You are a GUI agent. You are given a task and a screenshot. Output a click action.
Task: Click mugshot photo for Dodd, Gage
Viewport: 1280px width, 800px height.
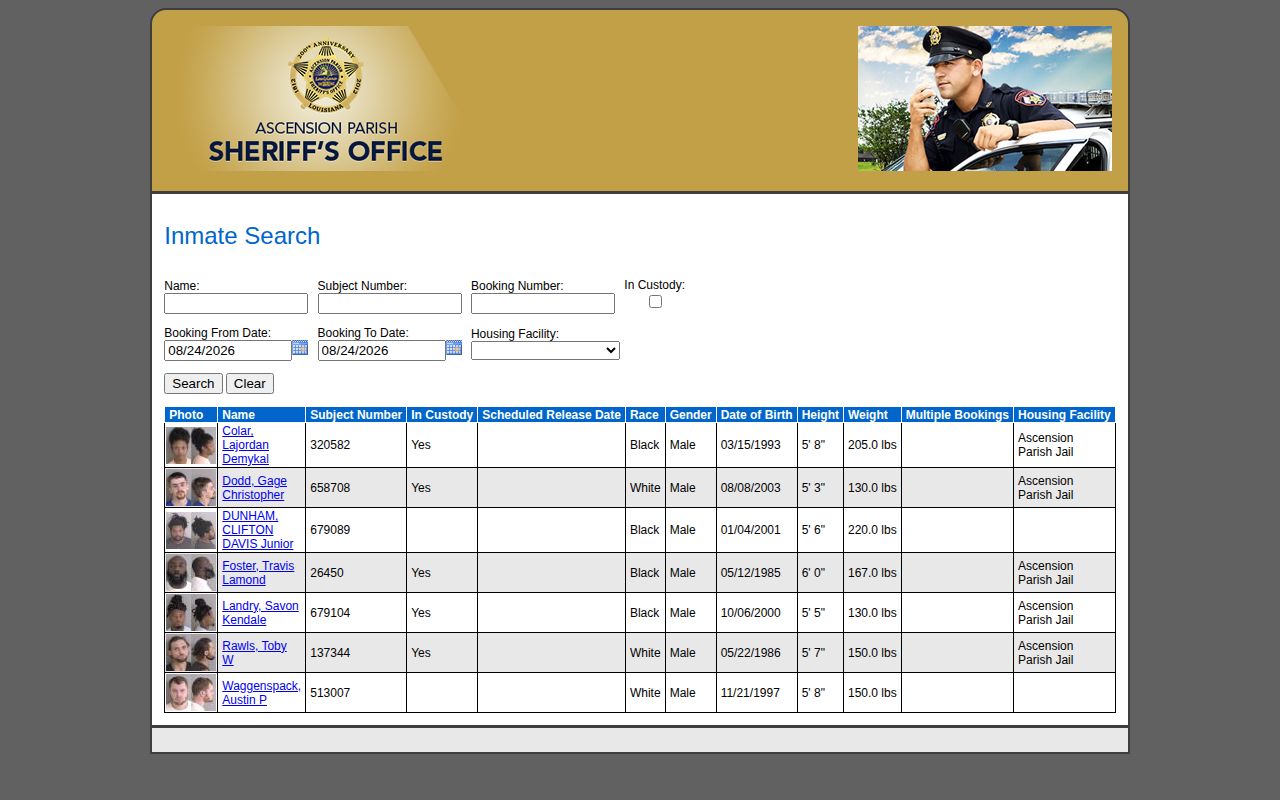tap(191, 488)
